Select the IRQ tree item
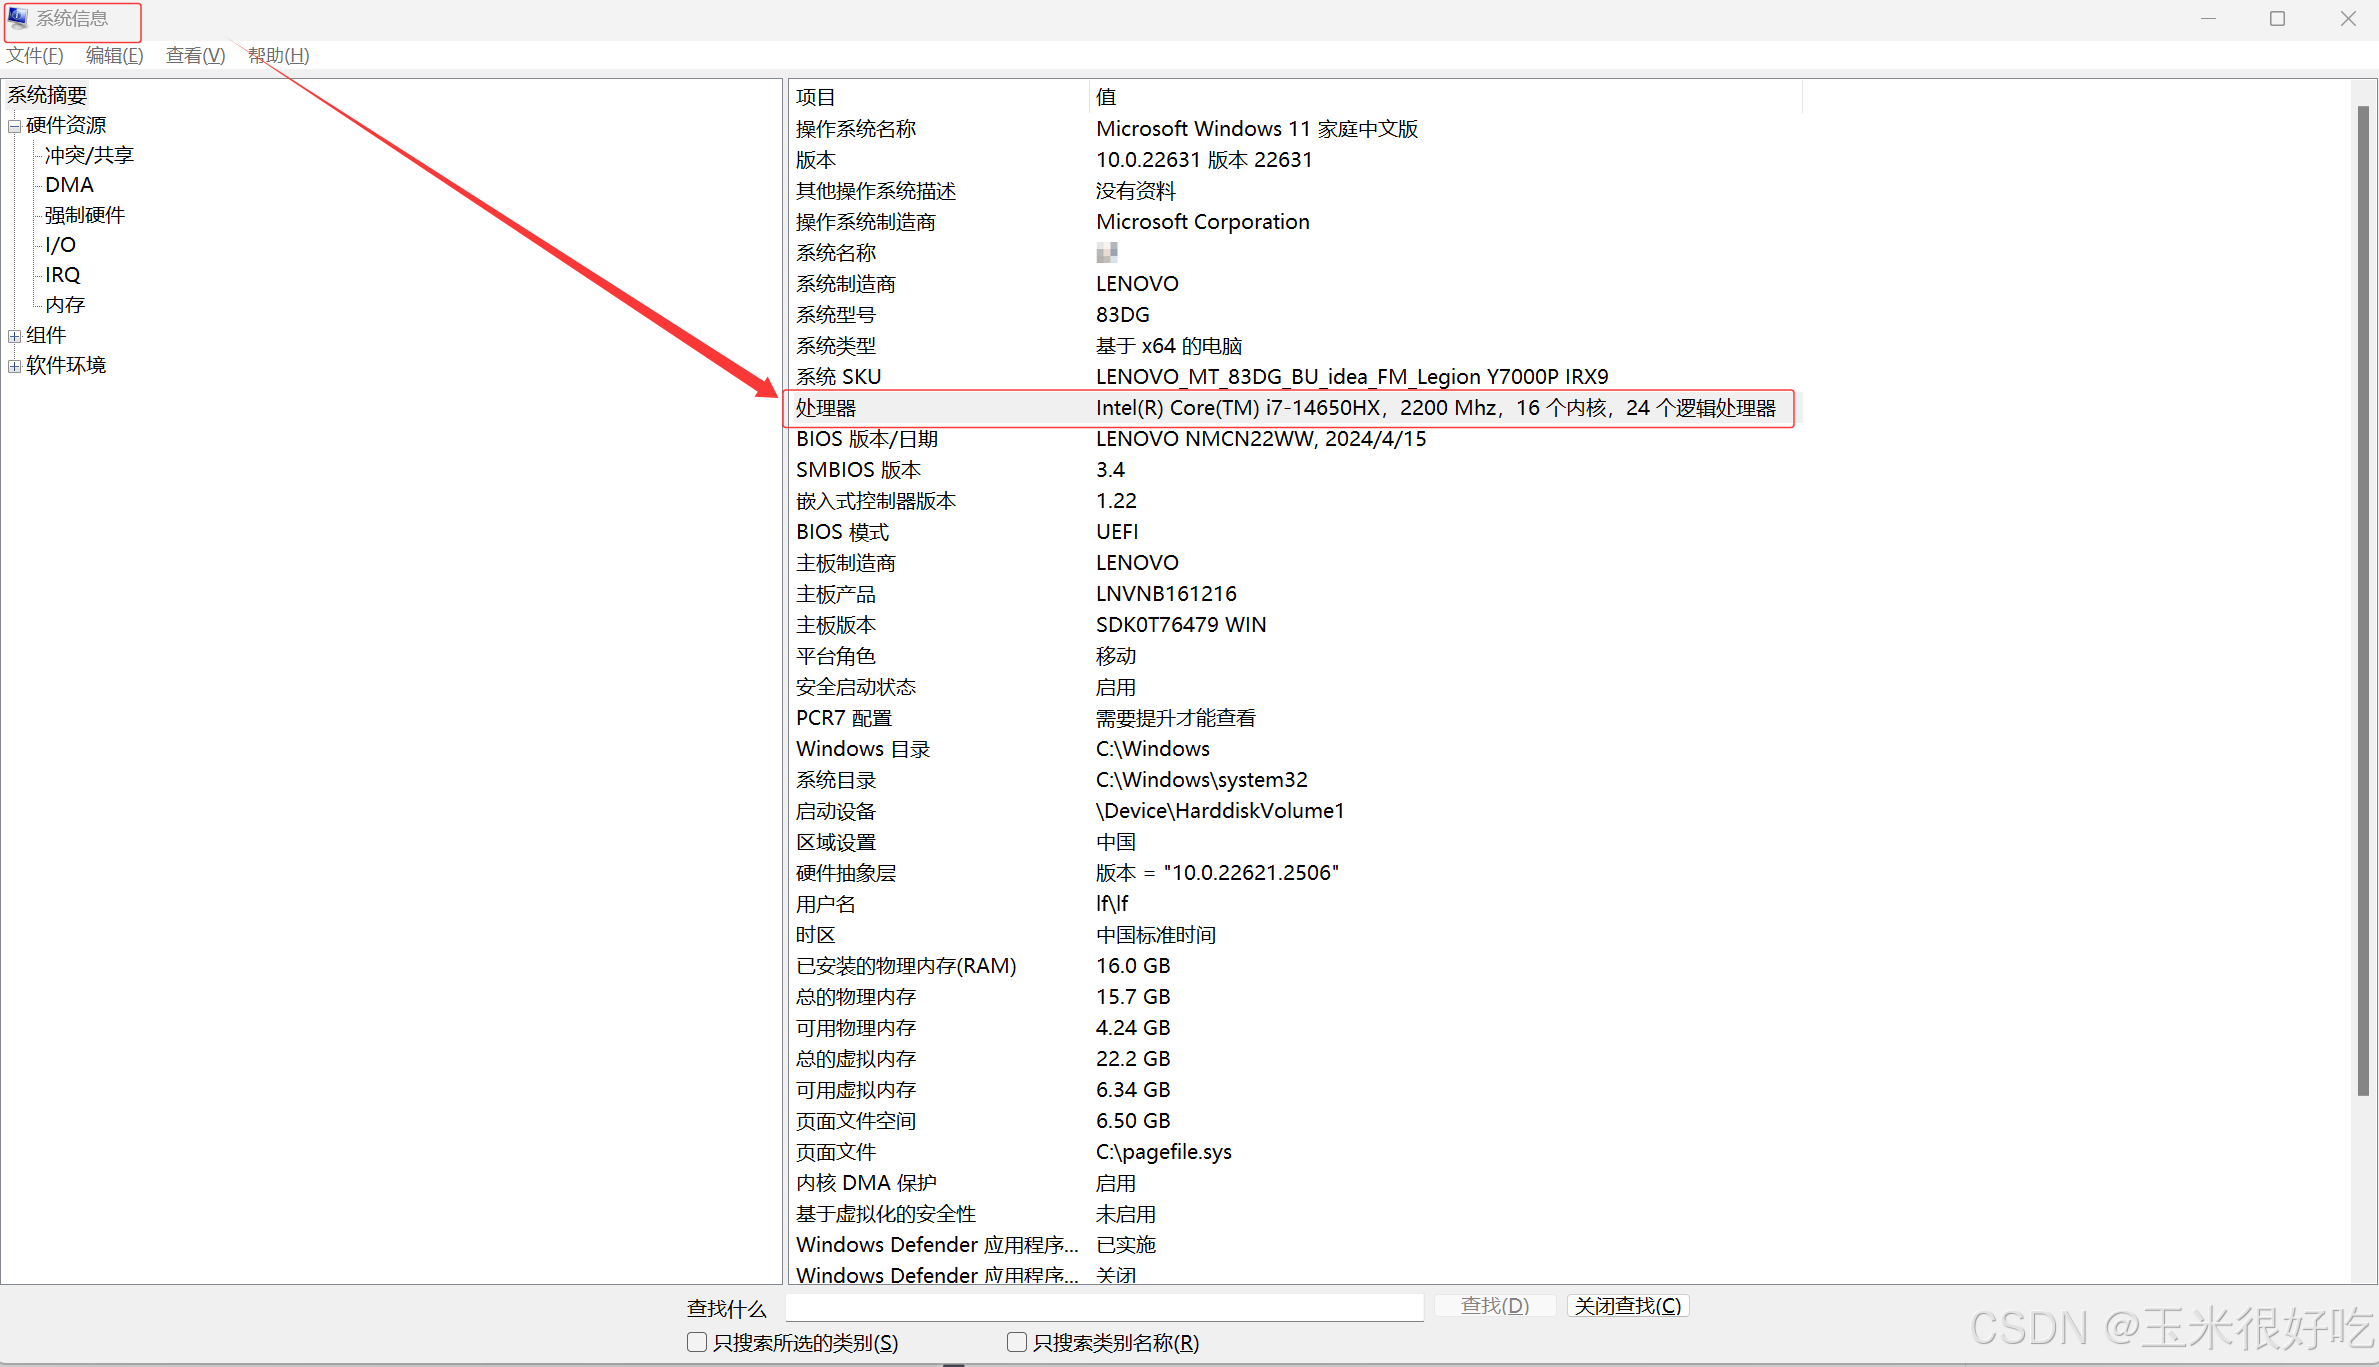This screenshot has width=2379, height=1367. 62,275
